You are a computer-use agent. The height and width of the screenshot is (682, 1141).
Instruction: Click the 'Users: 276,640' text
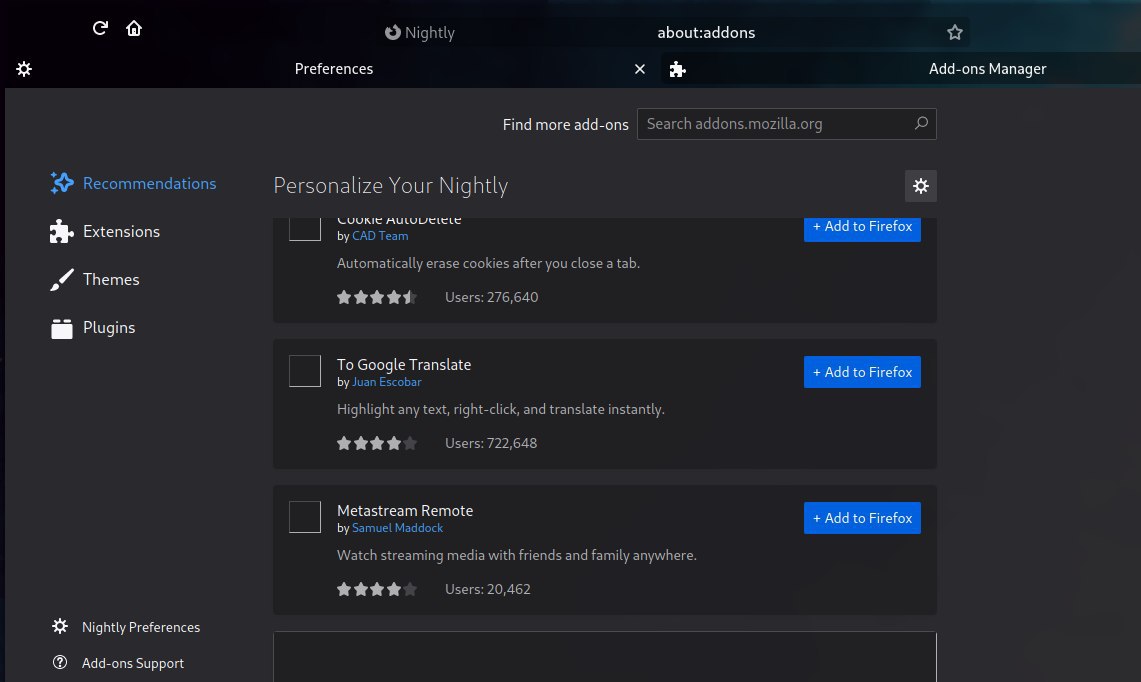coord(492,297)
